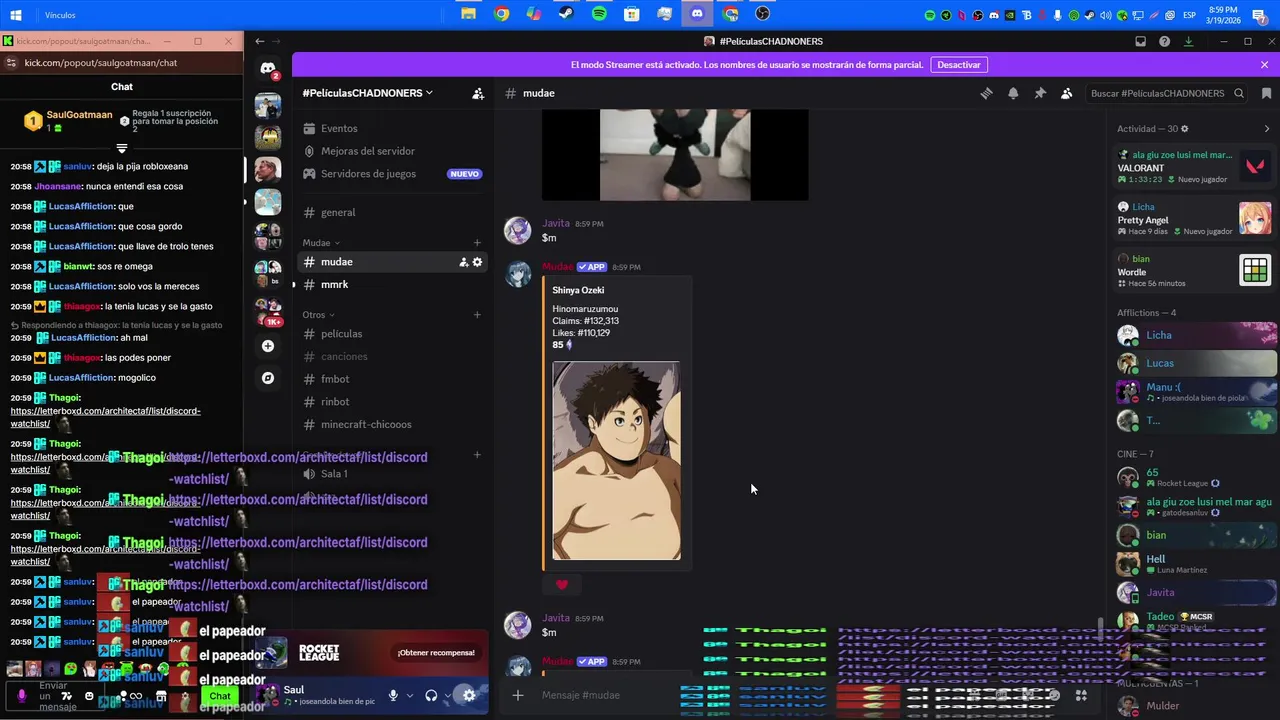Collapse the Mudae channel category

click(321, 243)
